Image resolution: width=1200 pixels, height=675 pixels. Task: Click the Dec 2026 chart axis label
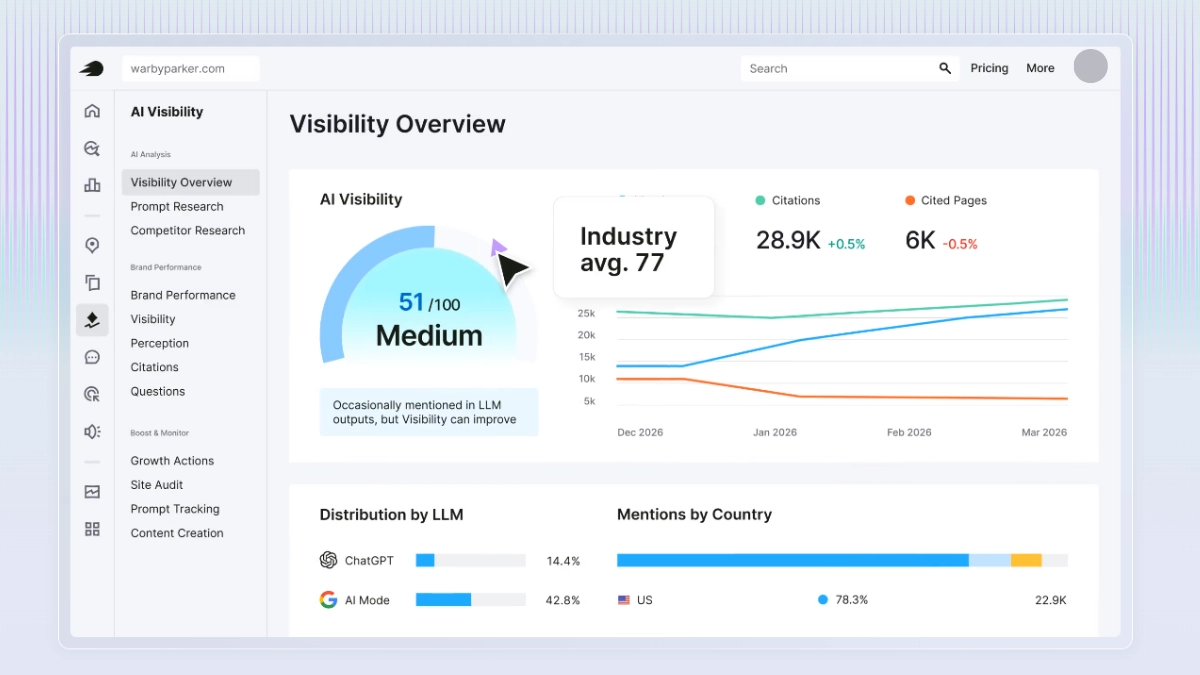[x=640, y=433]
